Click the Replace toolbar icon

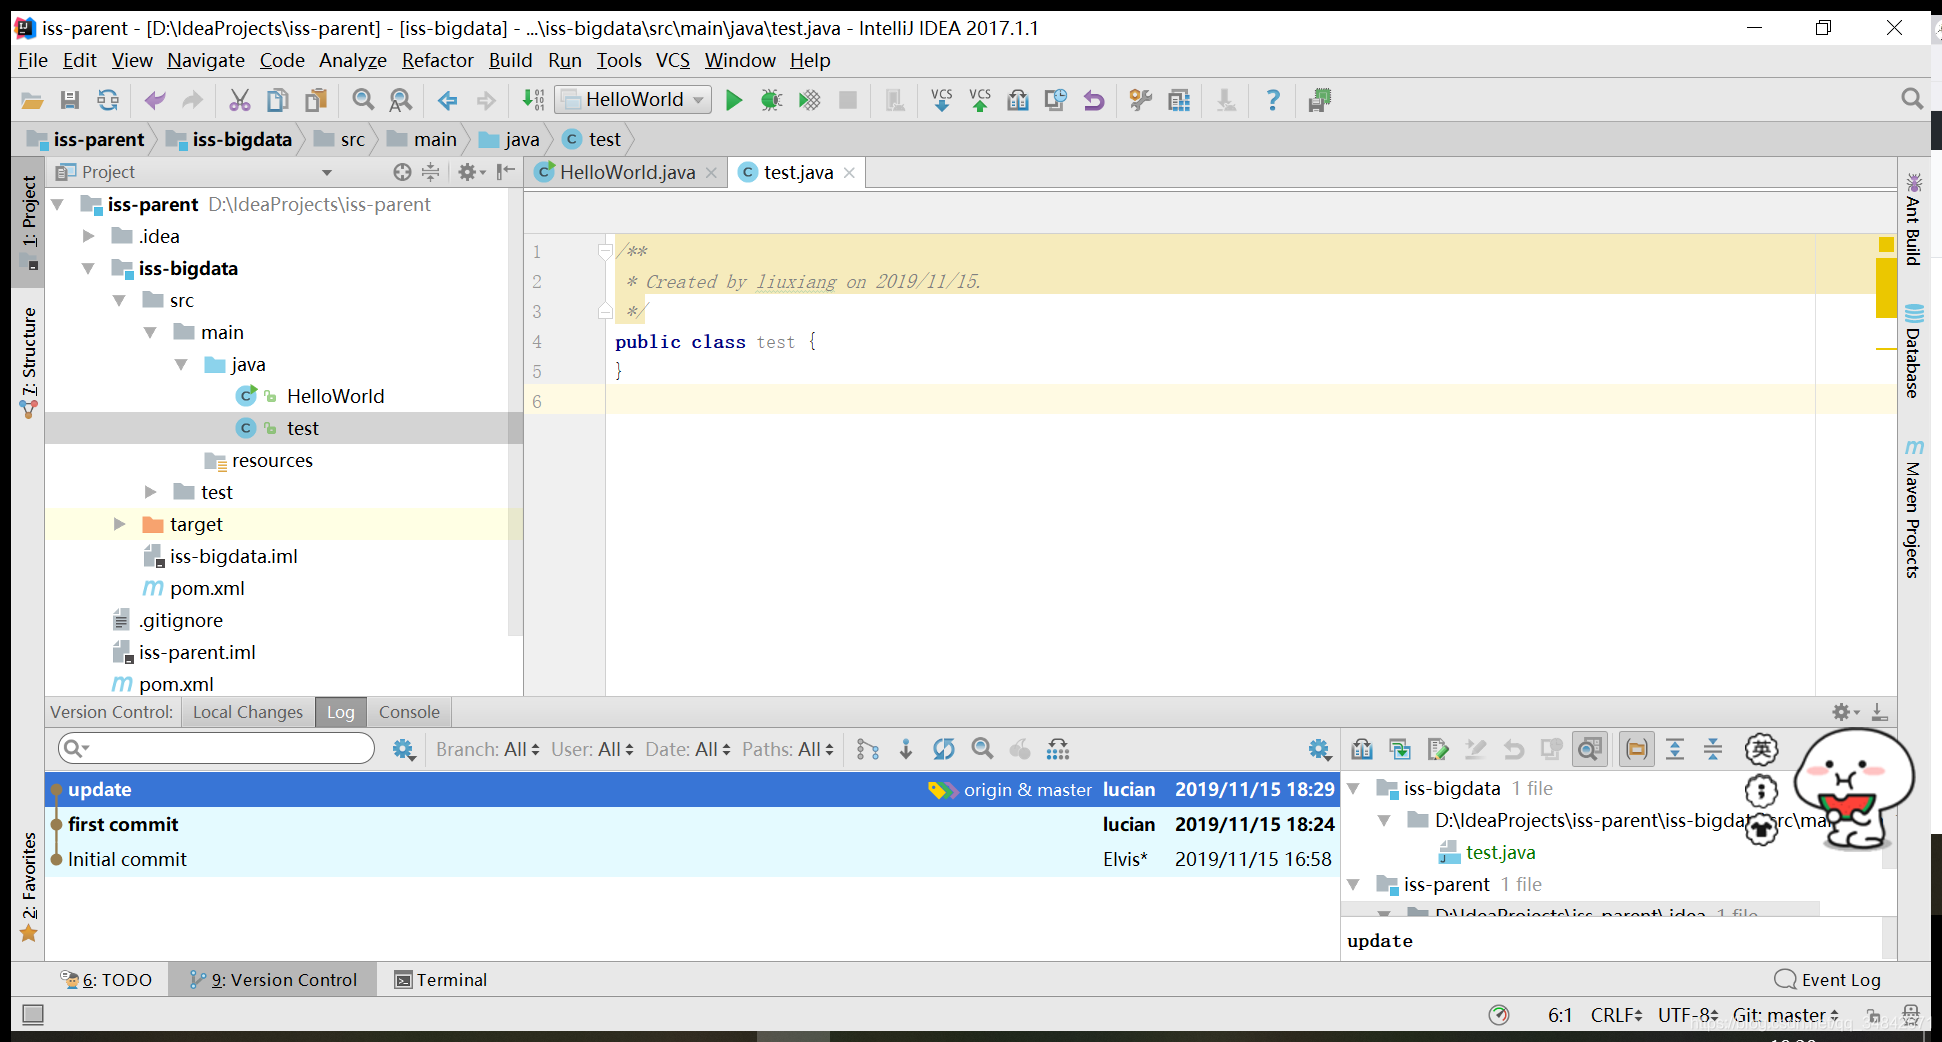400,100
